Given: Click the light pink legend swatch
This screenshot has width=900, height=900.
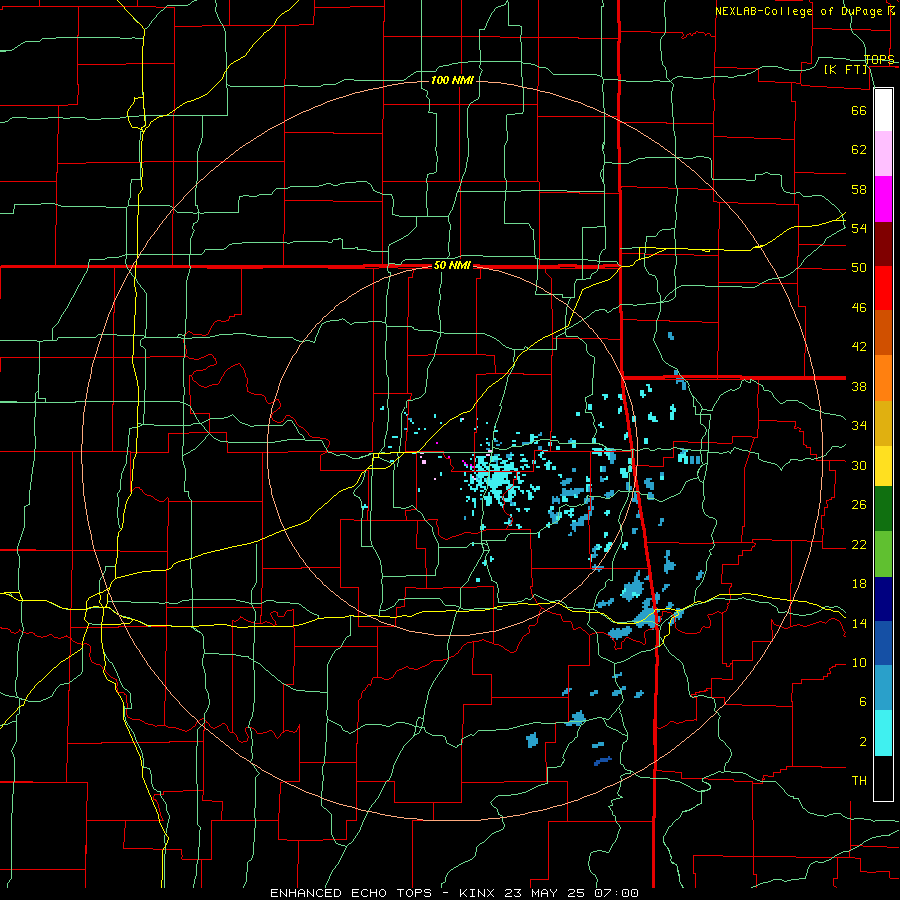Looking at the screenshot, I should click(883, 154).
